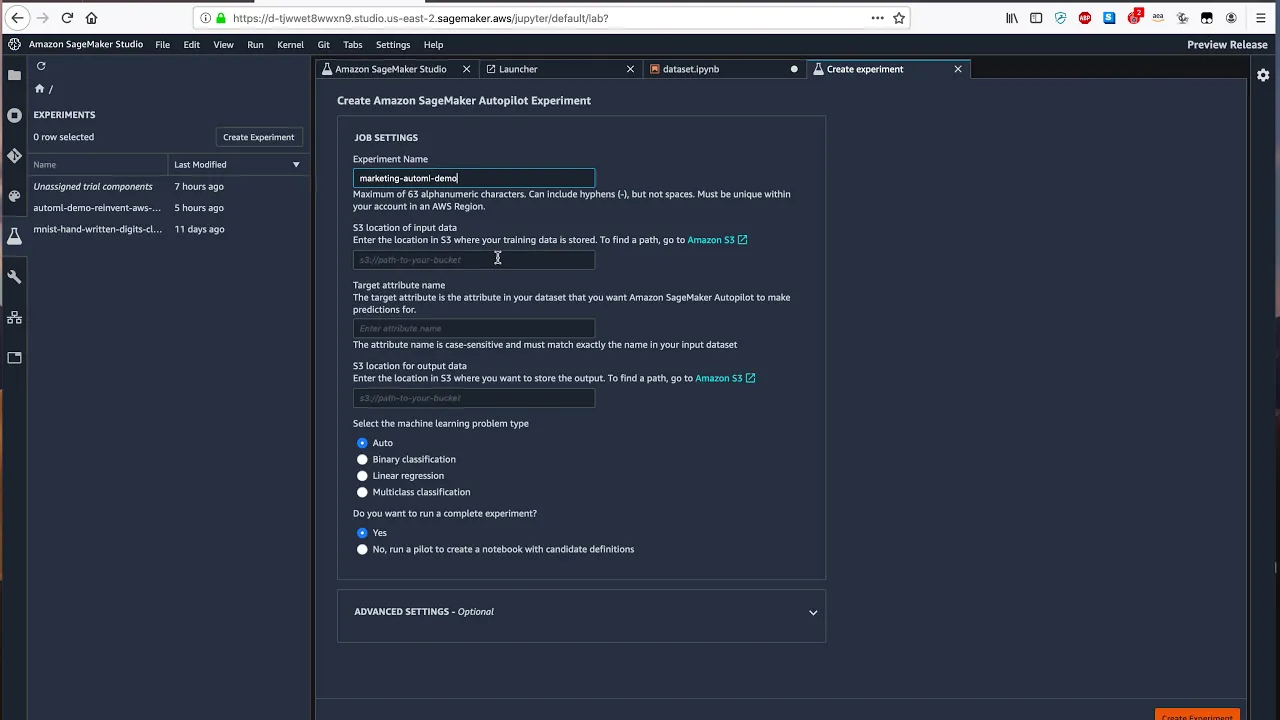Open the endpoints network sidebar icon
This screenshot has width=1280, height=720.
14,317
